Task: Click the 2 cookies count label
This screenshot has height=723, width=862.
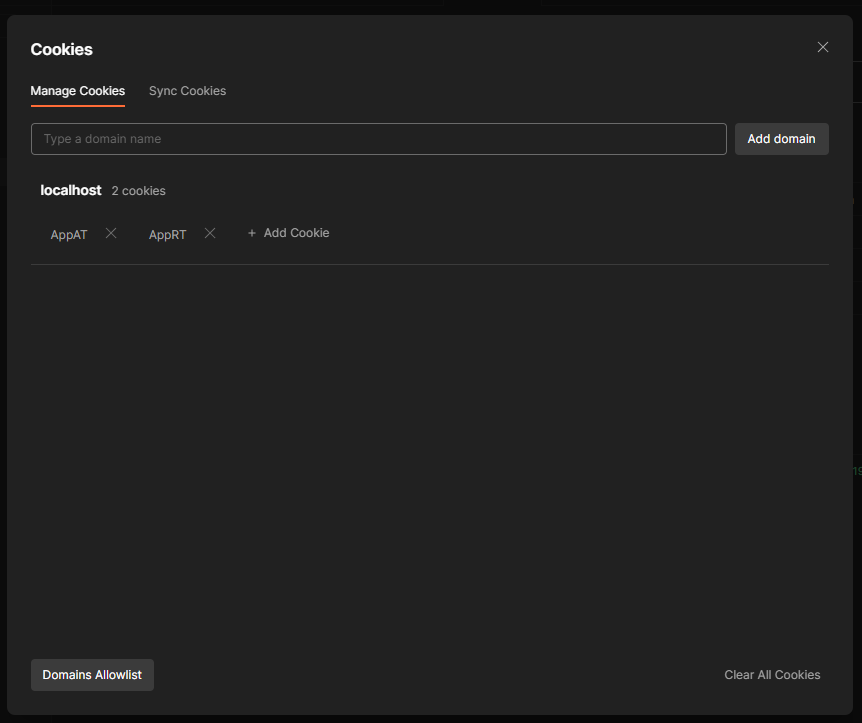Action: [139, 191]
